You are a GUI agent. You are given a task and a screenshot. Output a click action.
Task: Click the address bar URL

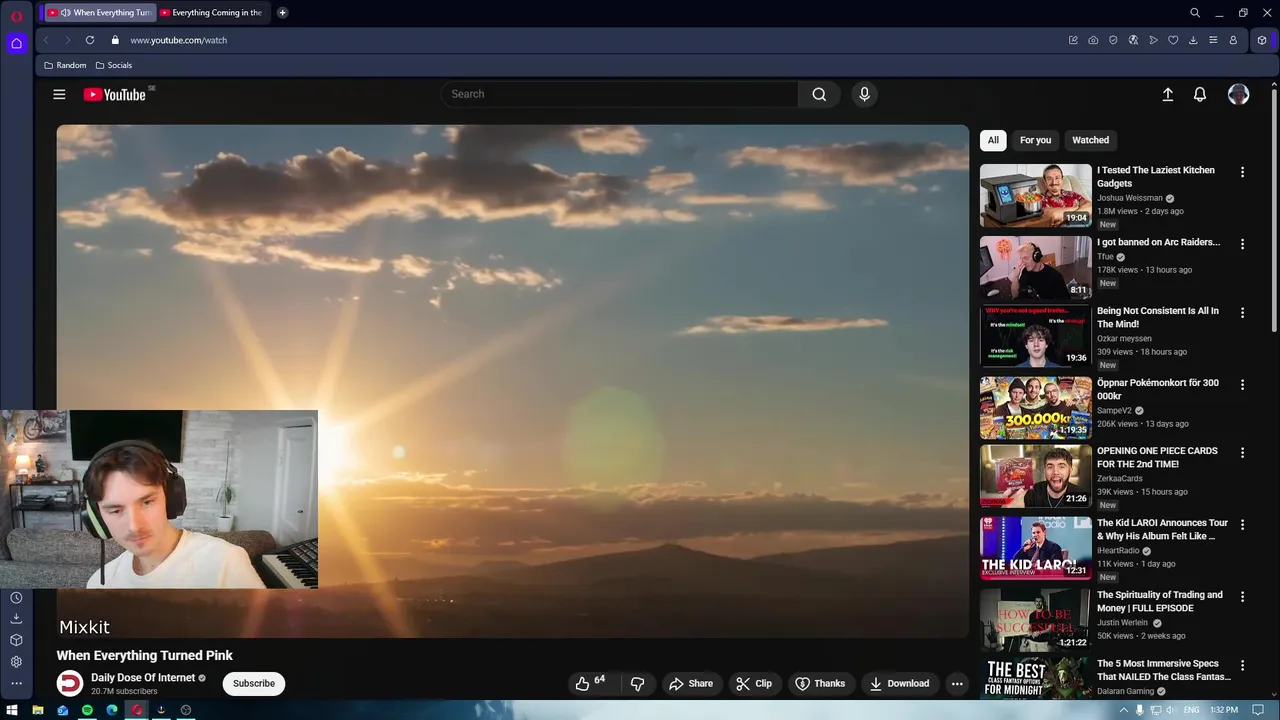[x=178, y=40]
